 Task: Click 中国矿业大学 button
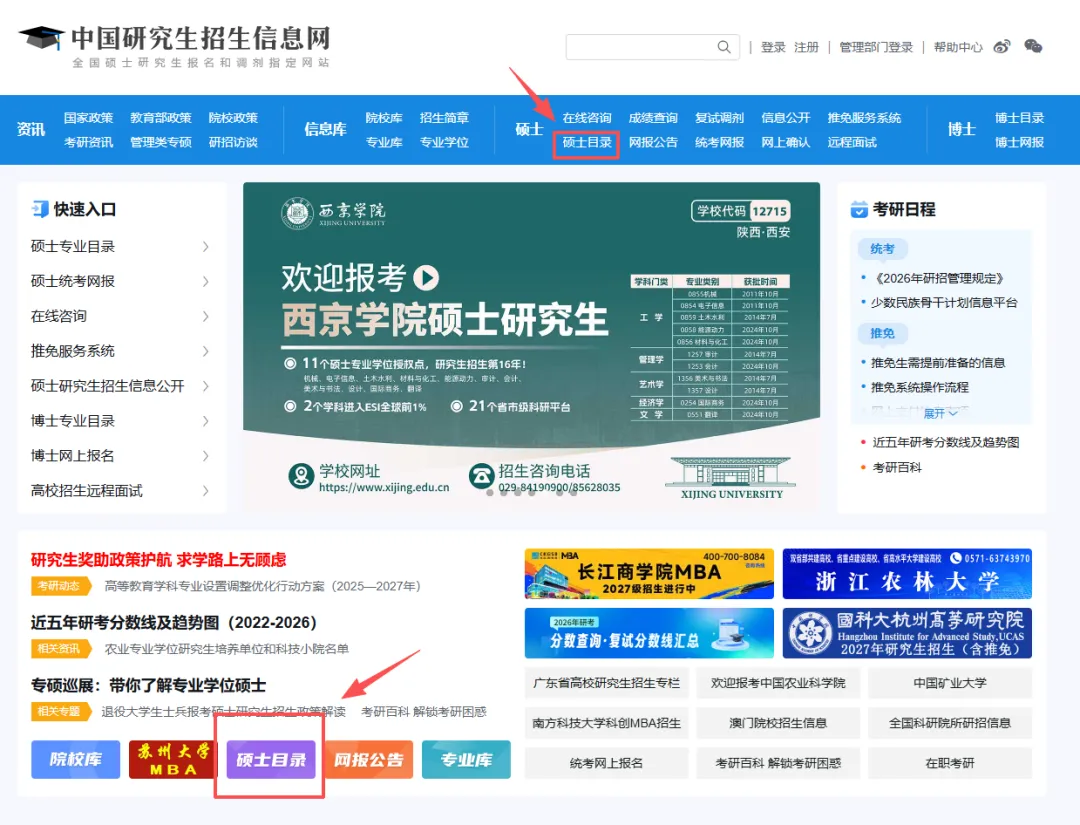(x=950, y=683)
